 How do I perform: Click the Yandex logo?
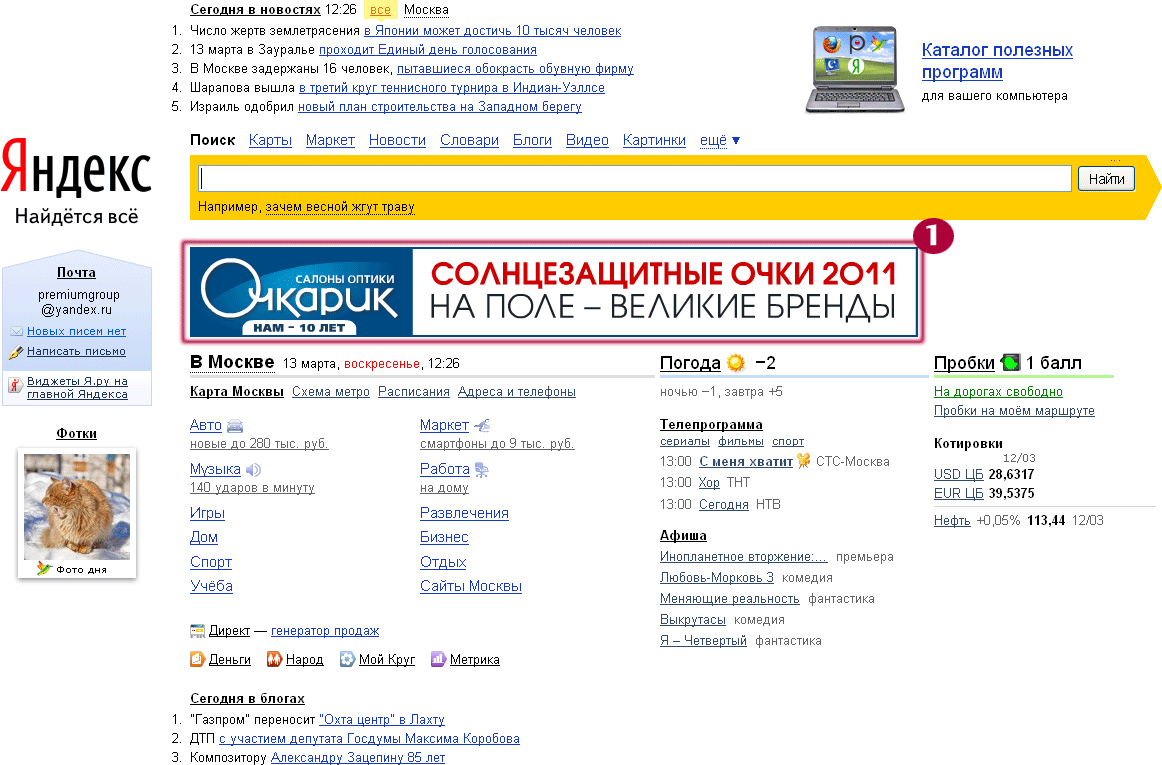click(76, 168)
